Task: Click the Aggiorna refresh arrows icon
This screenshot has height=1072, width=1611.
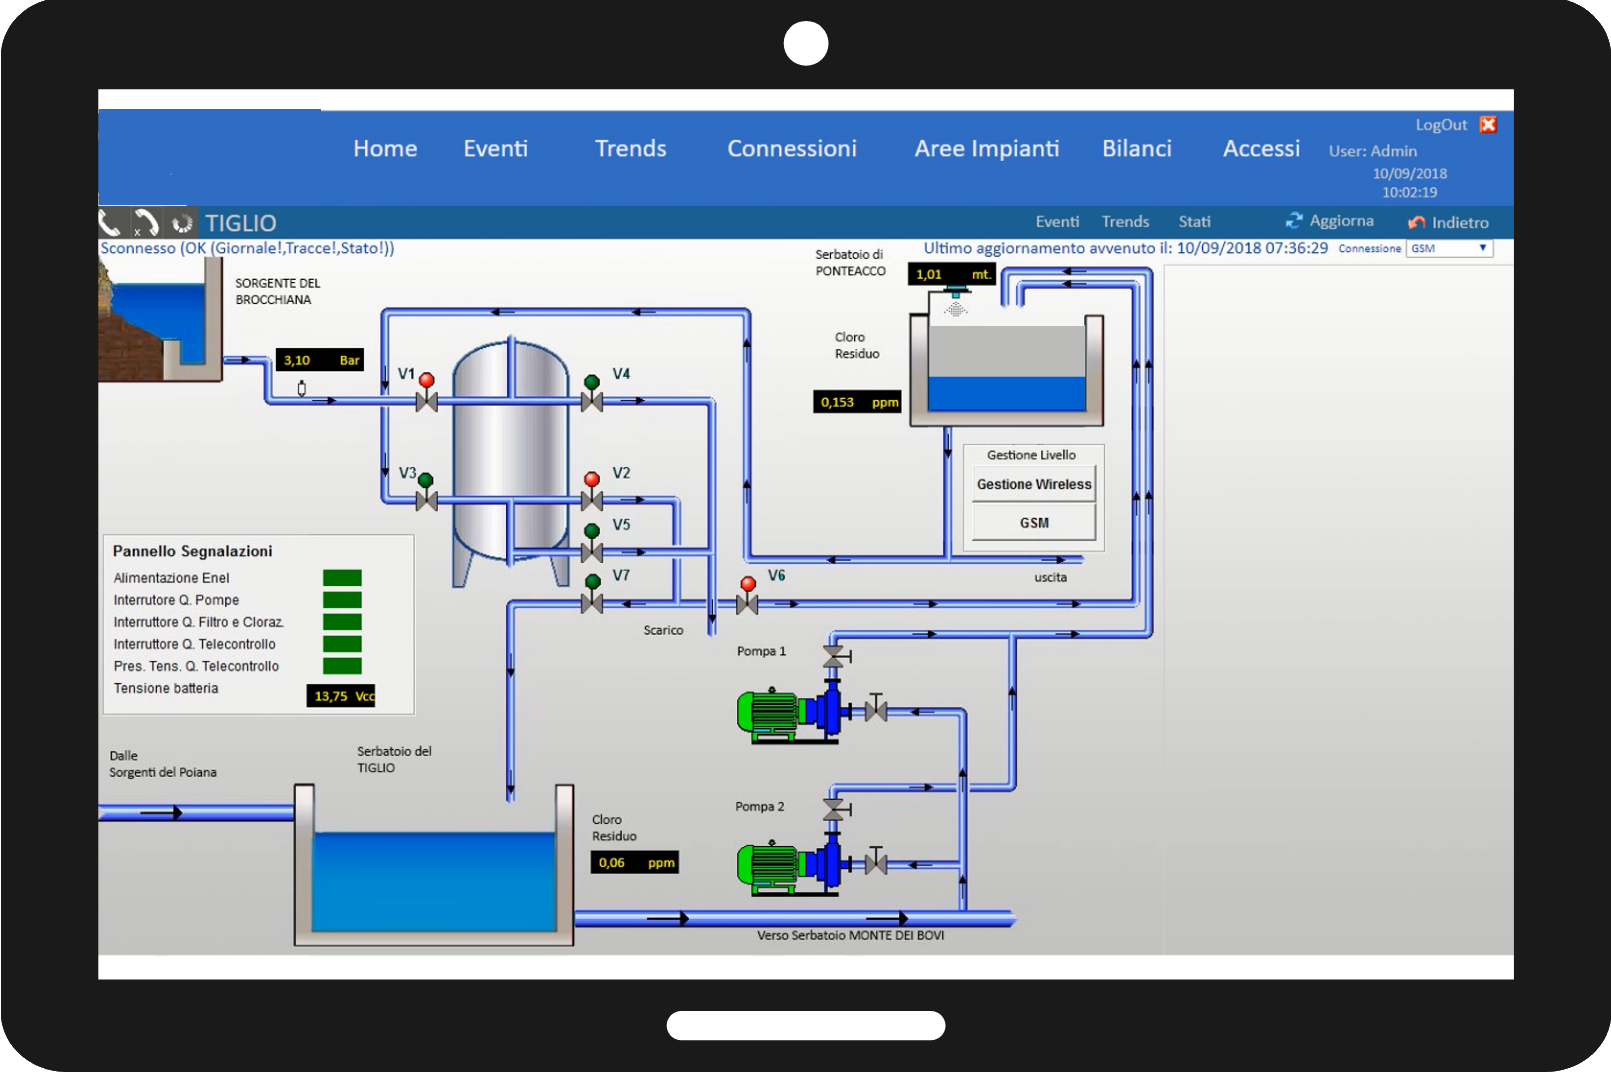Action: [1294, 220]
